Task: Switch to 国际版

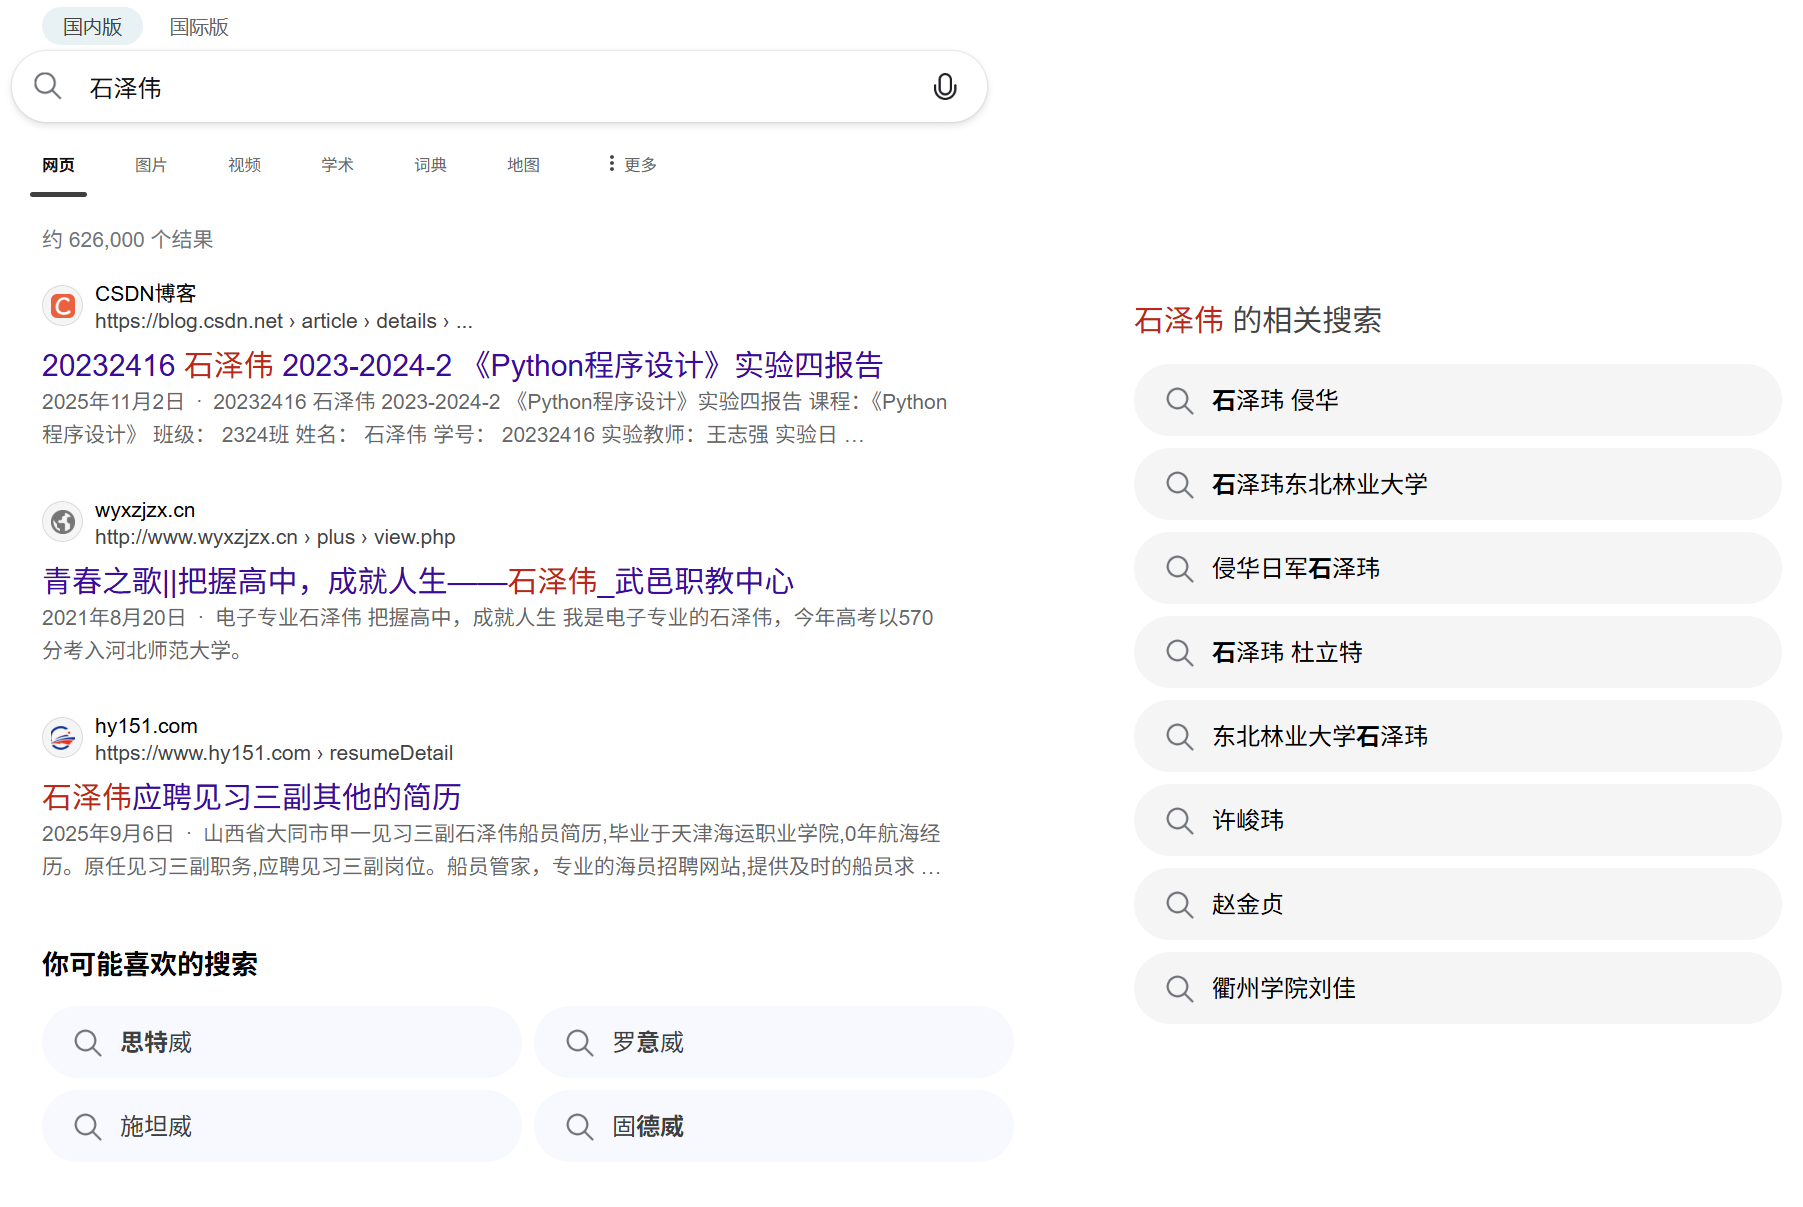Action: coord(199,27)
